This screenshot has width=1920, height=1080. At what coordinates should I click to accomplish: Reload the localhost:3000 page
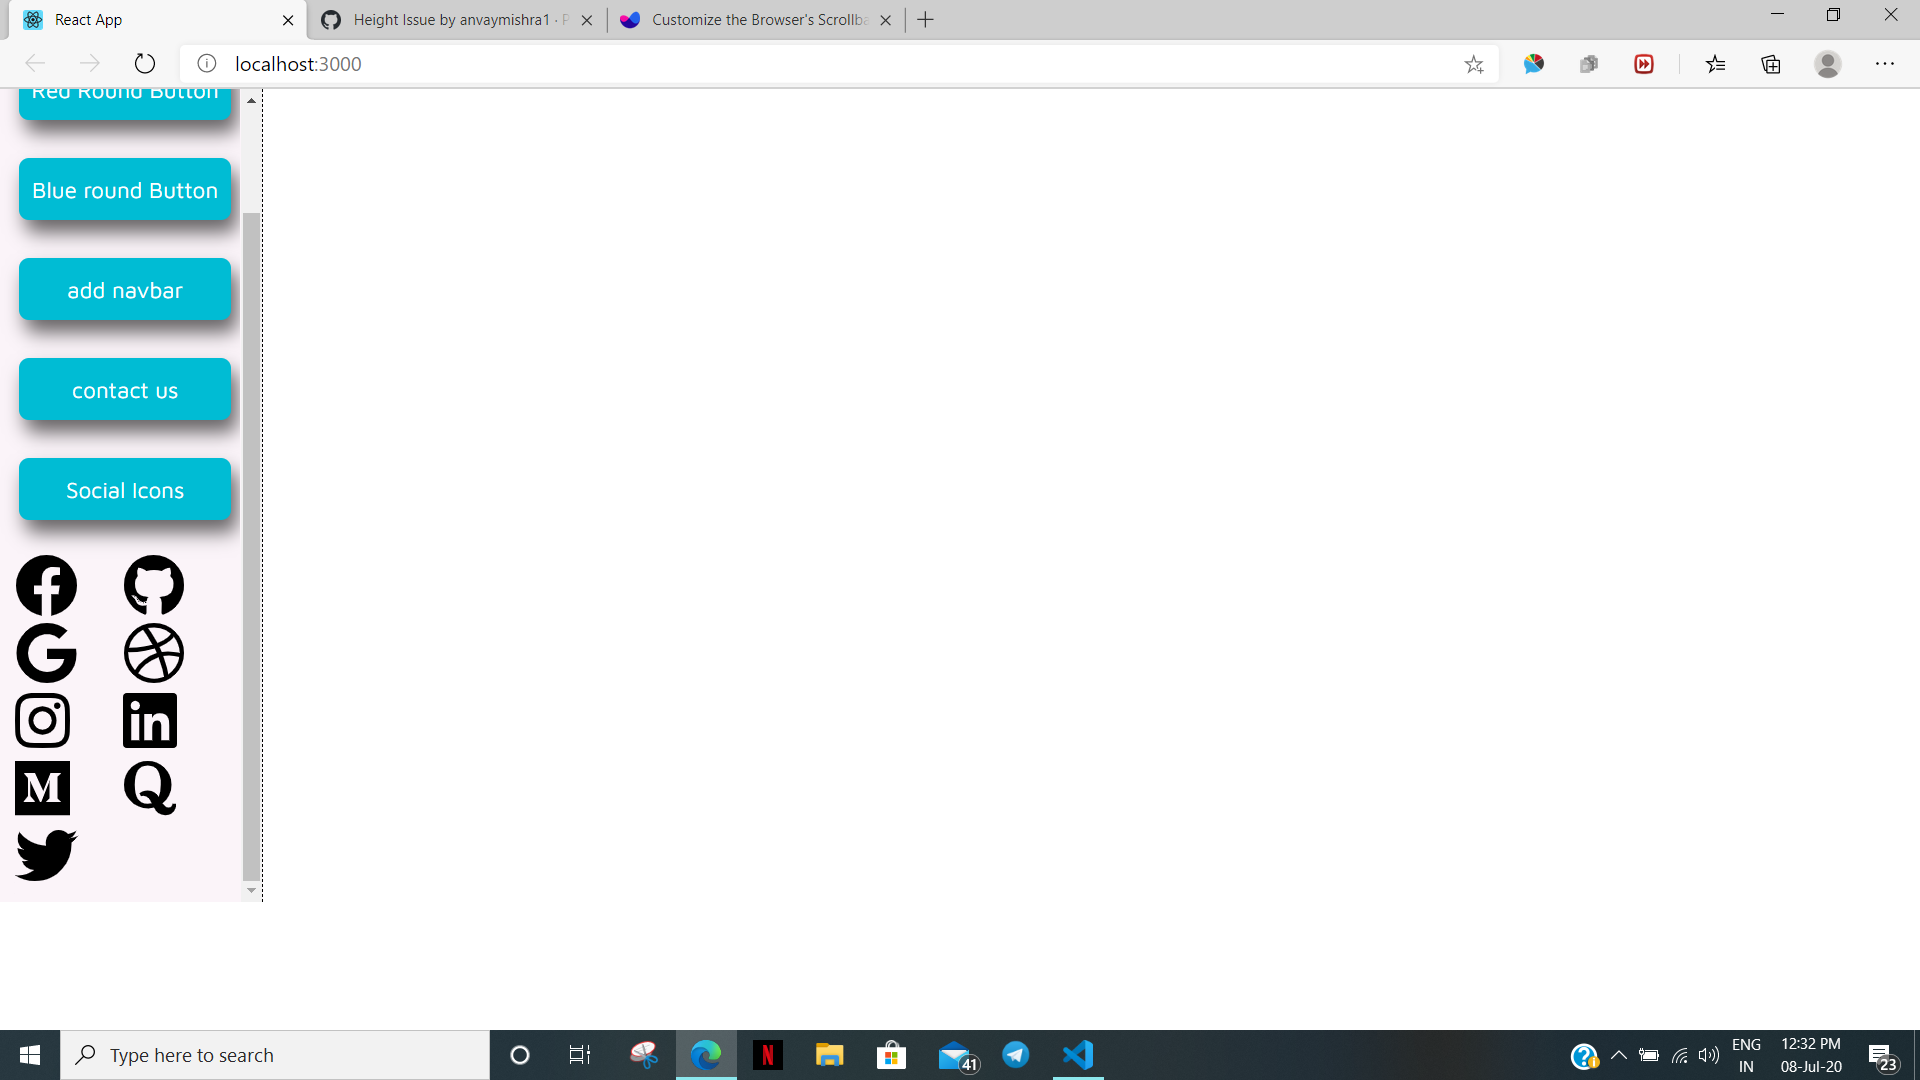144,63
